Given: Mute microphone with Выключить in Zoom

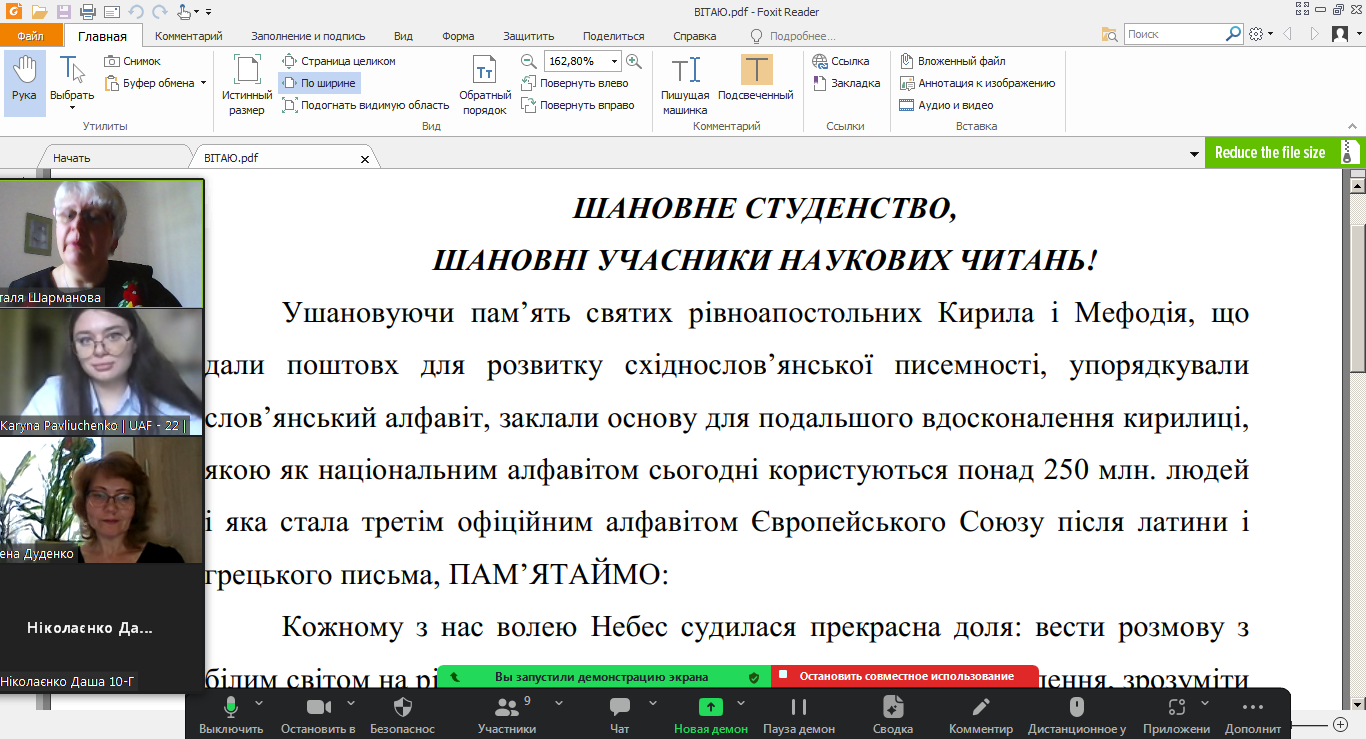Looking at the screenshot, I should point(231,716).
